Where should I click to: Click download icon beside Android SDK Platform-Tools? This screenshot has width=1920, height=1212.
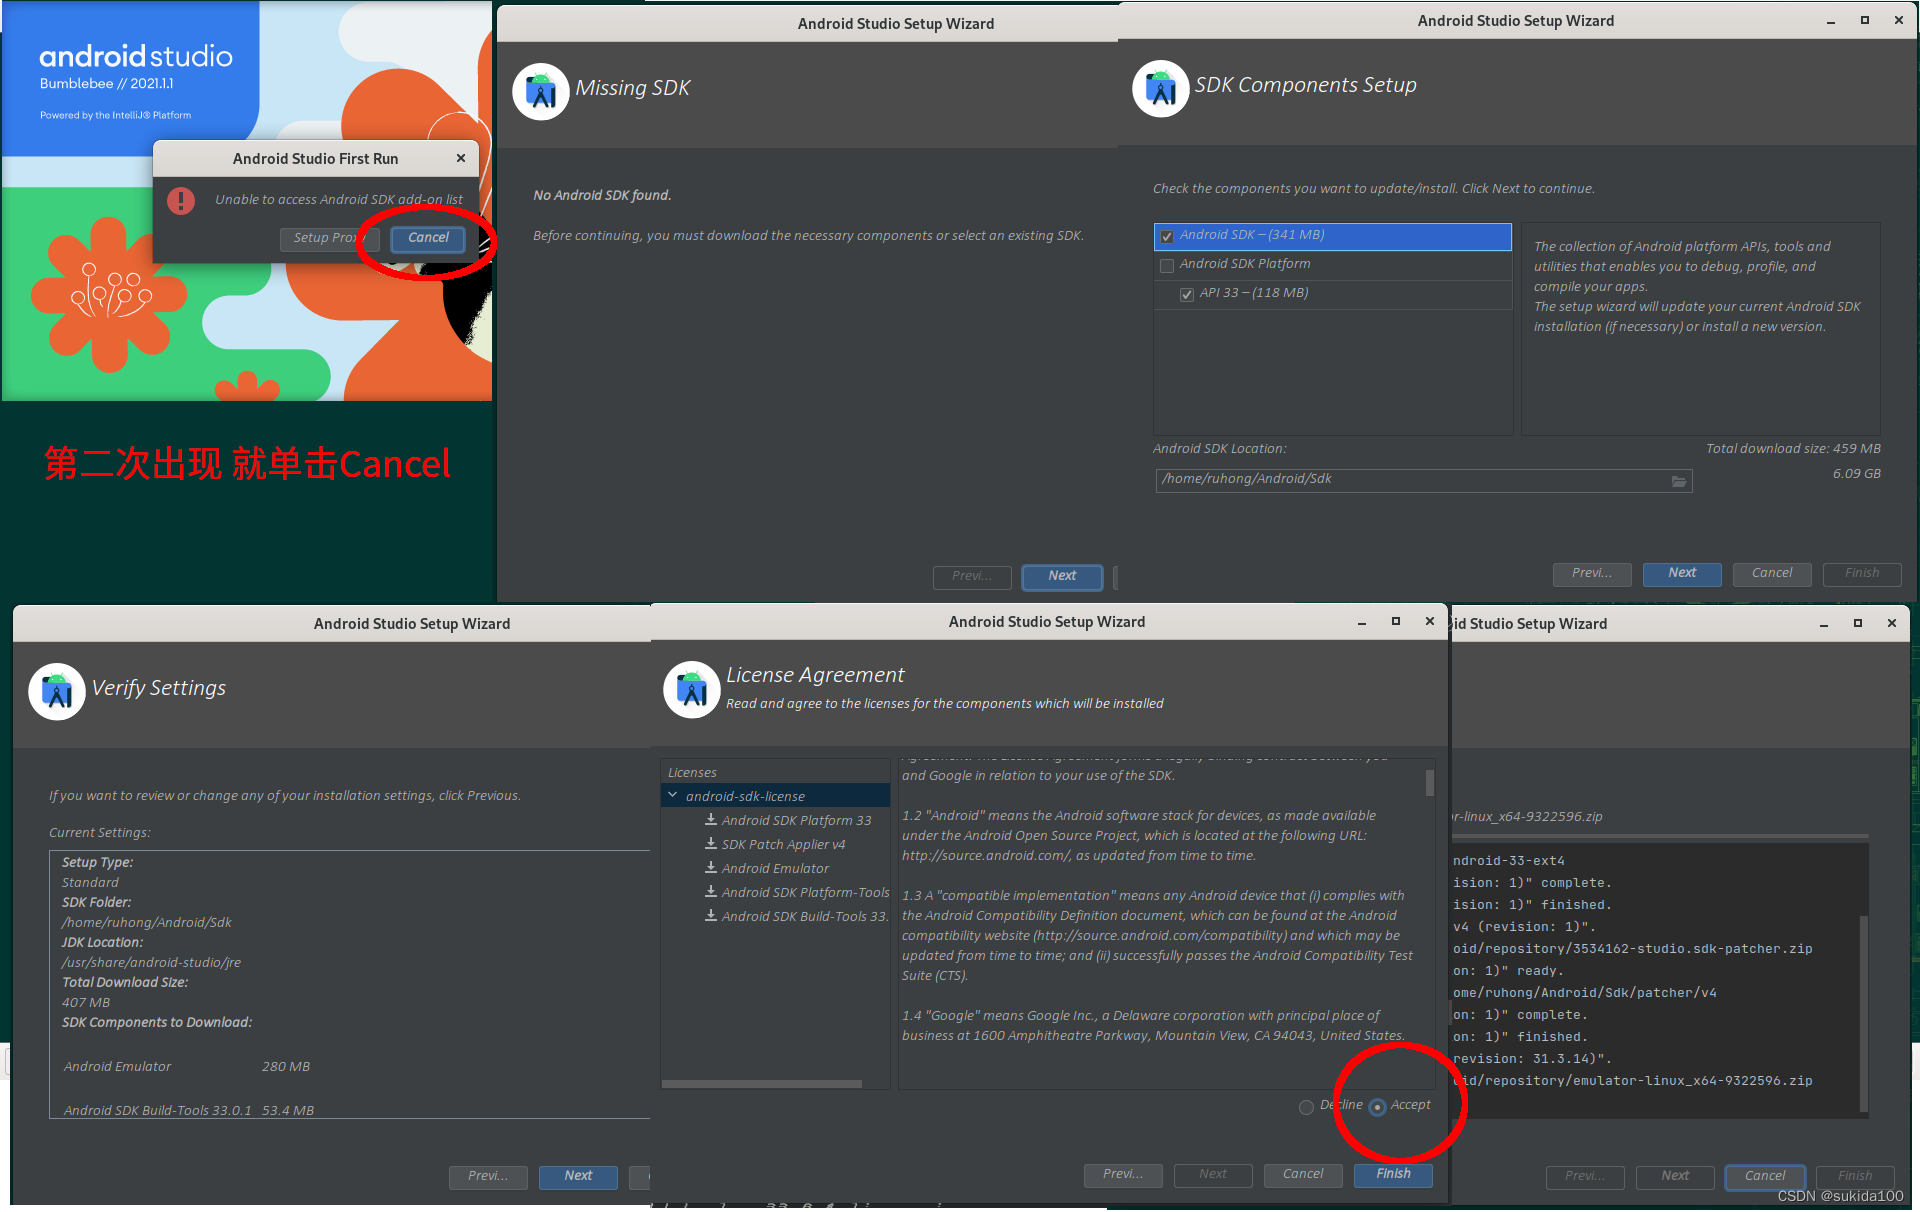pos(711,892)
